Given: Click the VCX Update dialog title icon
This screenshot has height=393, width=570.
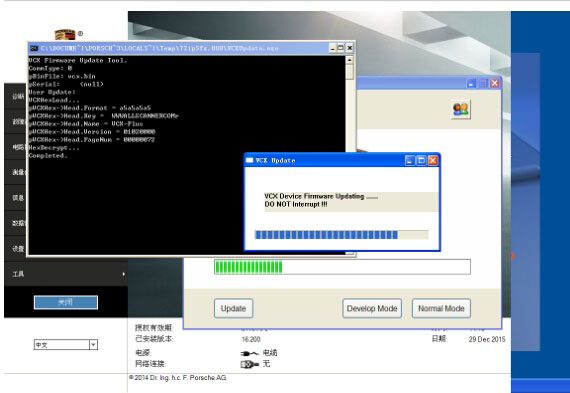Looking at the screenshot, I should point(250,160).
